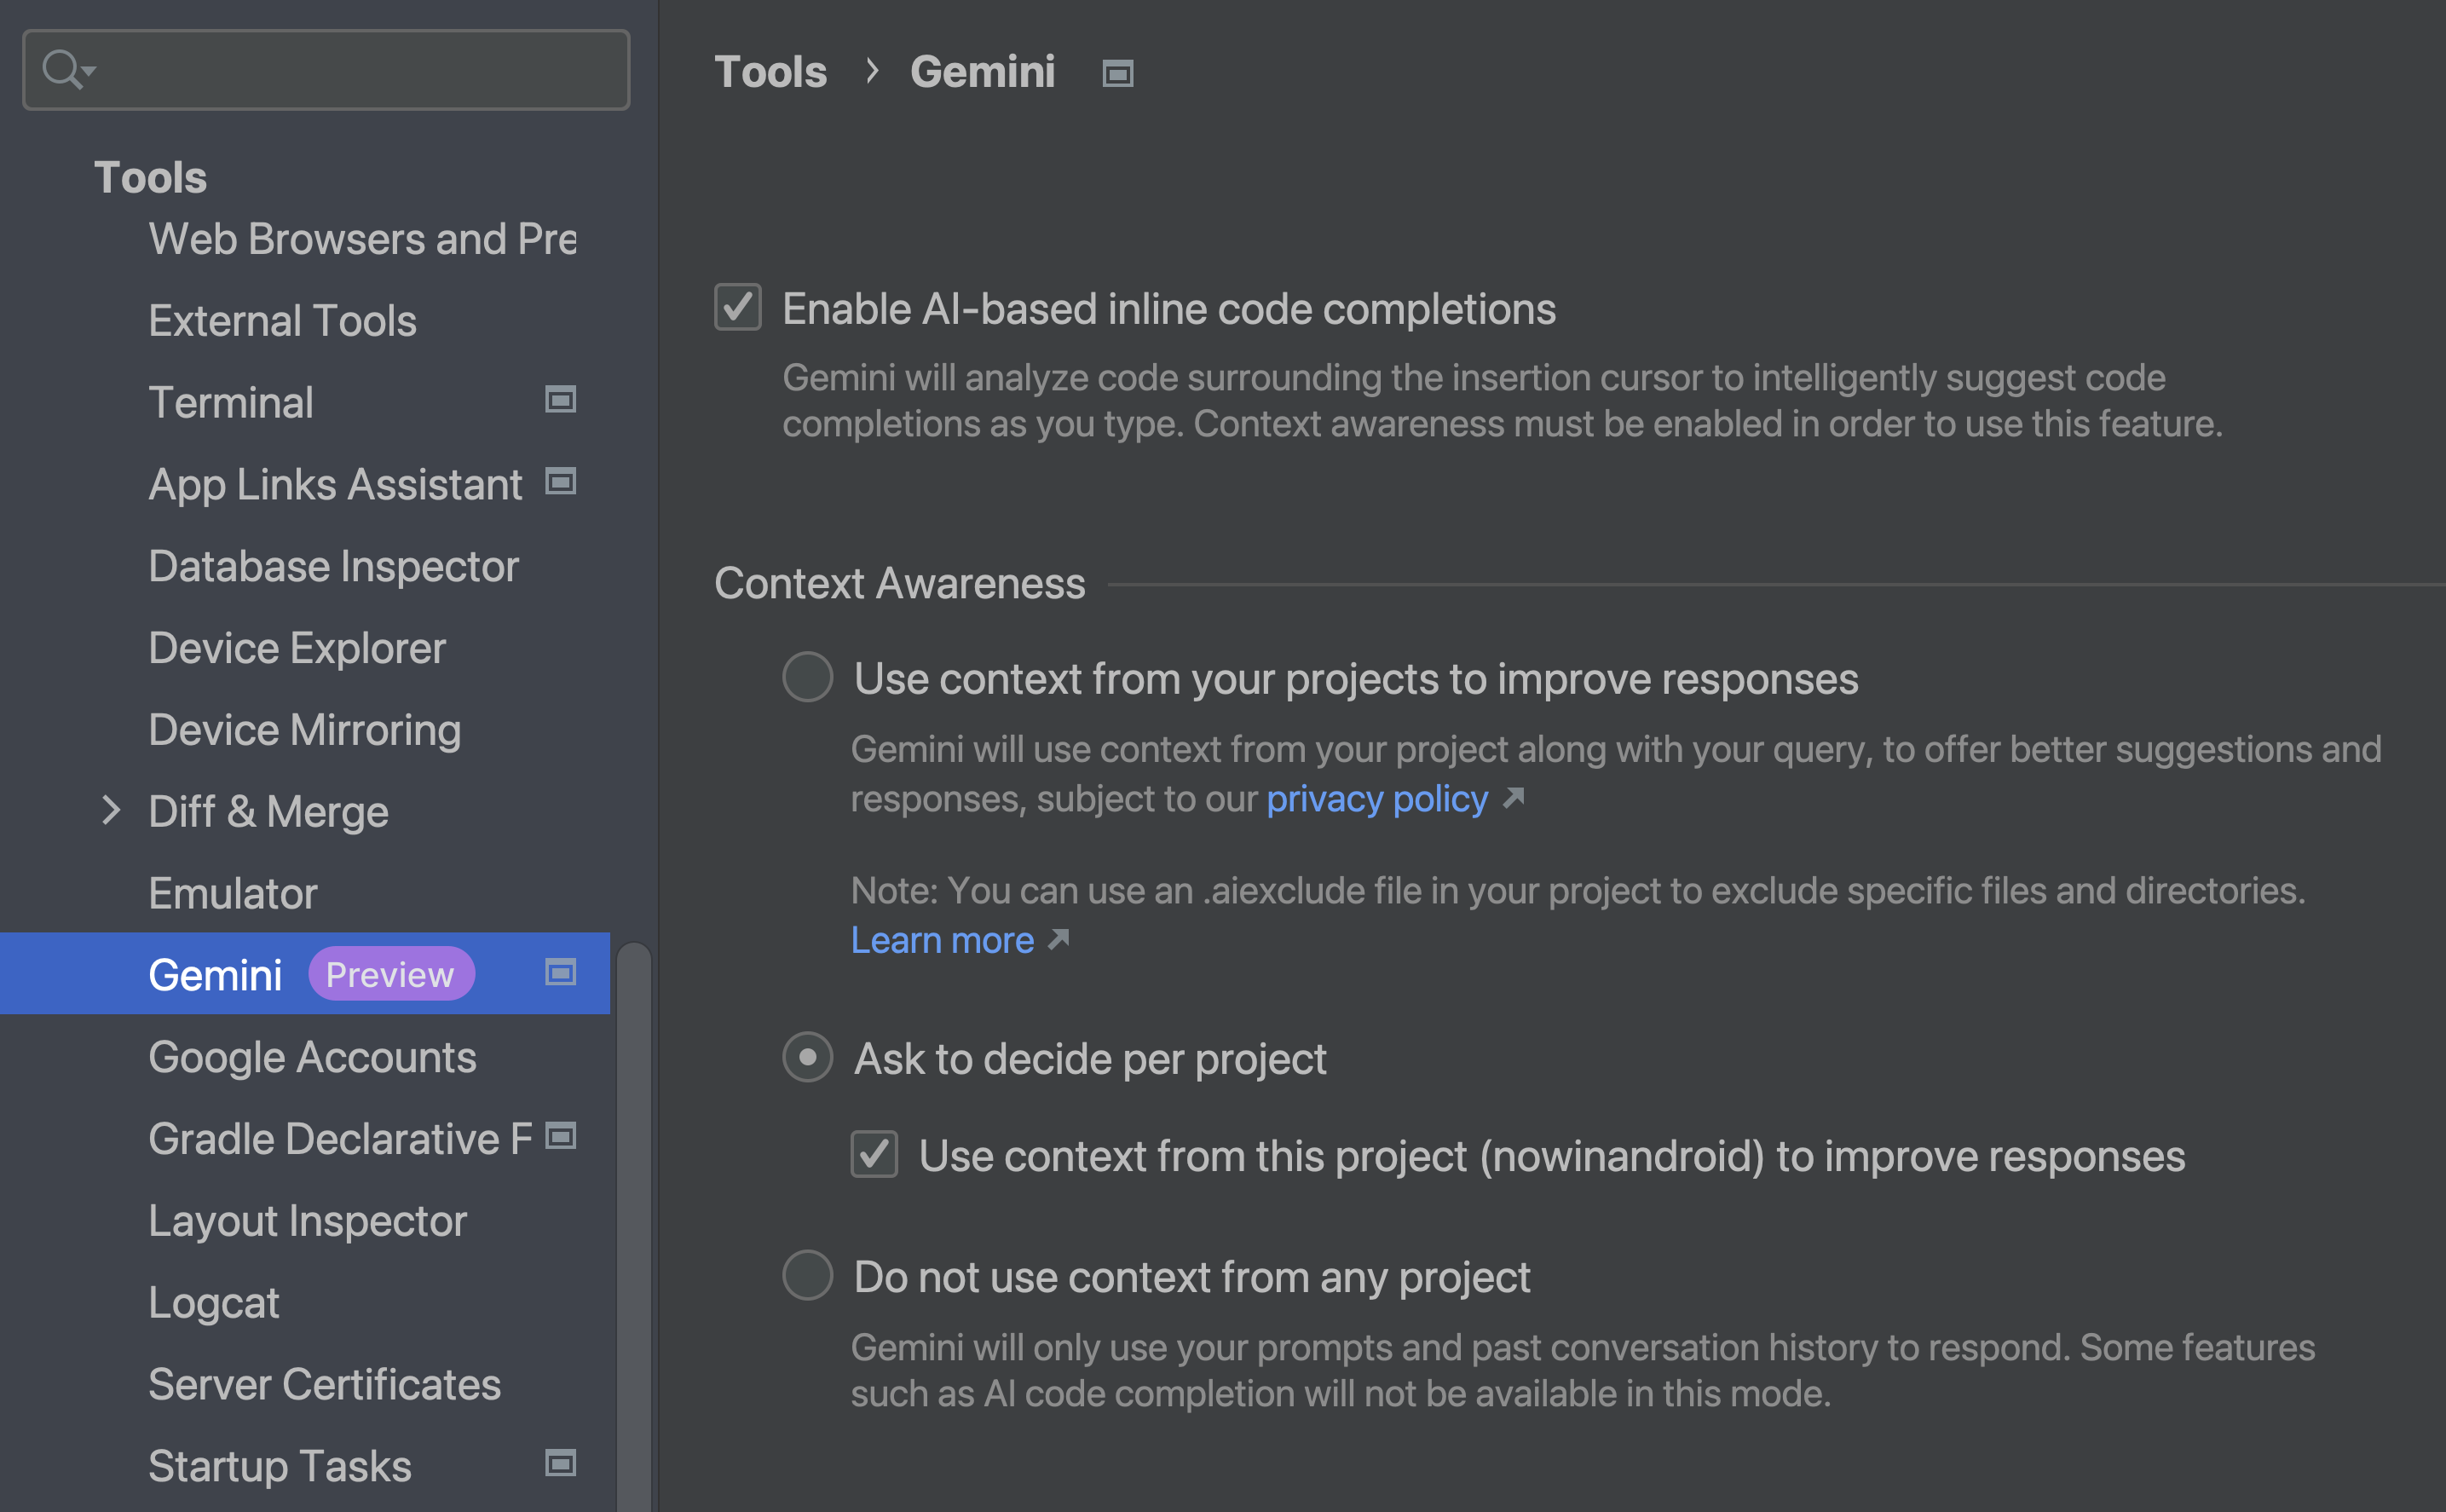
Task: Toggle Enable AI-based inline code completions
Action: [x=736, y=309]
